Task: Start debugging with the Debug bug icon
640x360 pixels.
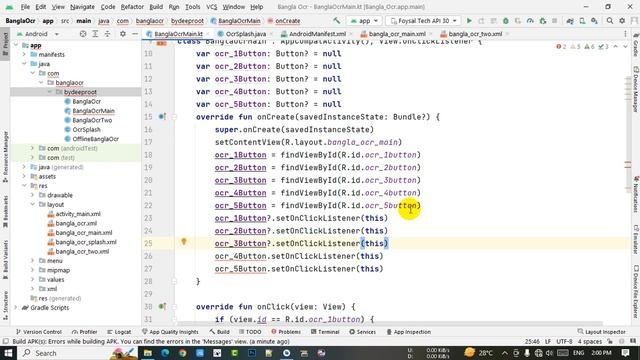Action: (506, 20)
